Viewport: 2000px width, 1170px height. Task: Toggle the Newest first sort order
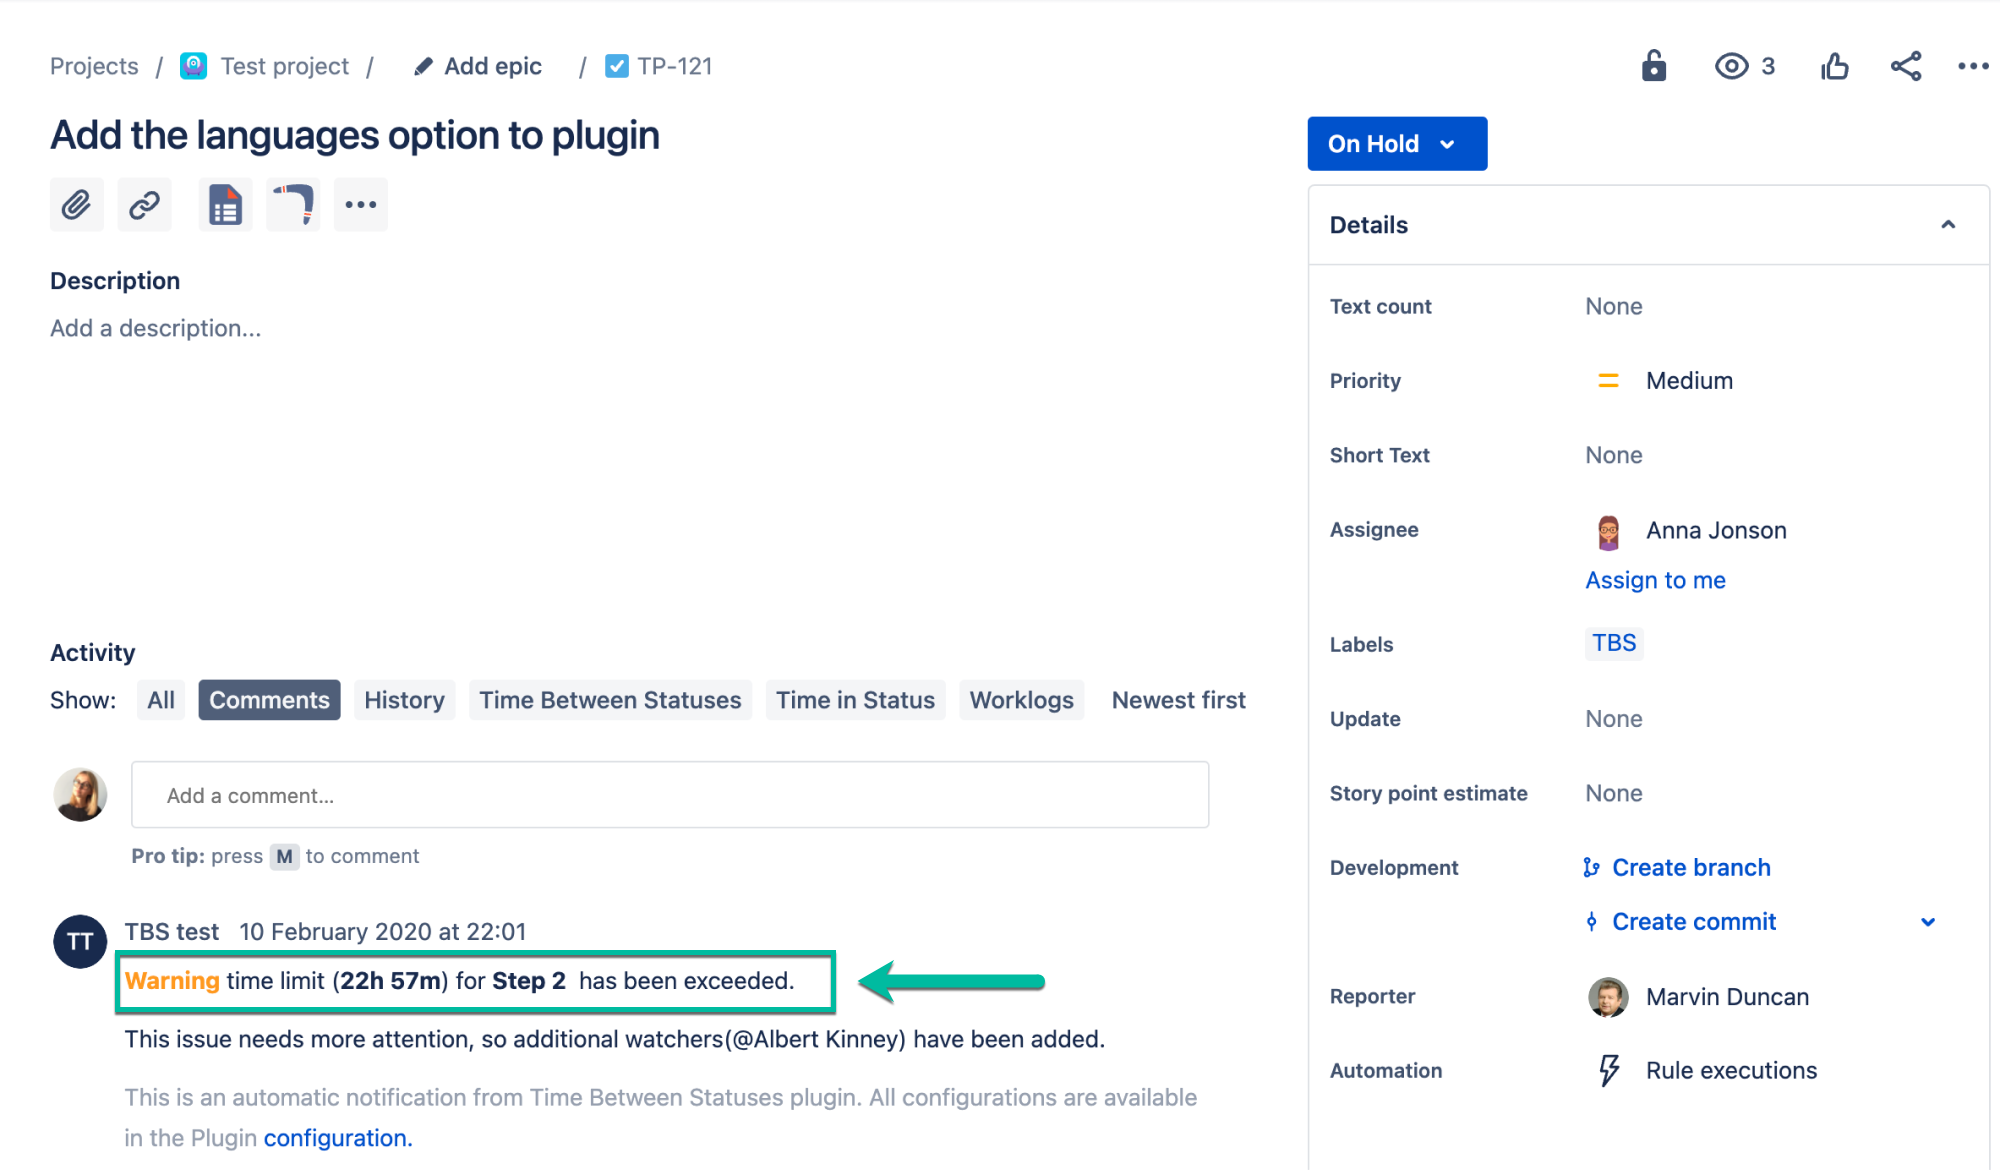[x=1178, y=700]
